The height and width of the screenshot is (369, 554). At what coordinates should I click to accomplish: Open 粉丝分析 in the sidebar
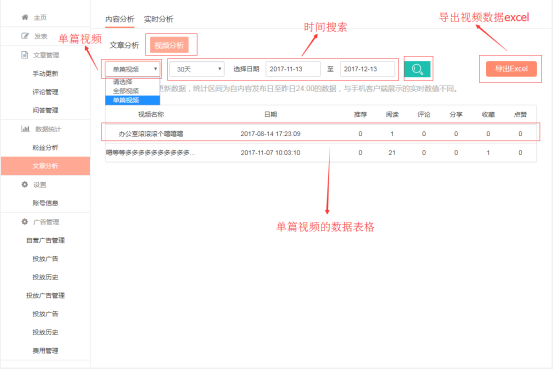tap(45, 147)
